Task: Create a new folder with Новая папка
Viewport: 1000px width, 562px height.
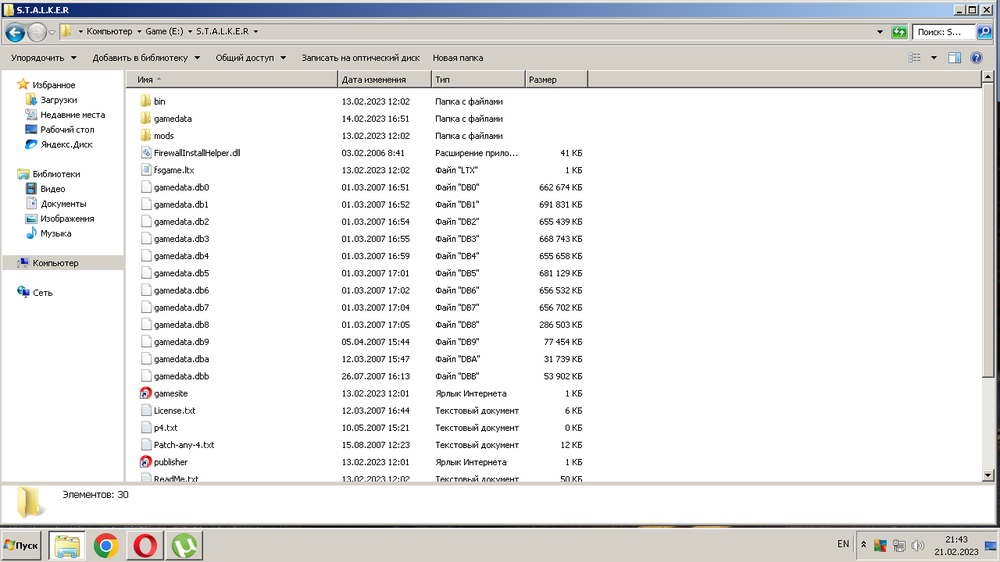Action: coord(458,58)
